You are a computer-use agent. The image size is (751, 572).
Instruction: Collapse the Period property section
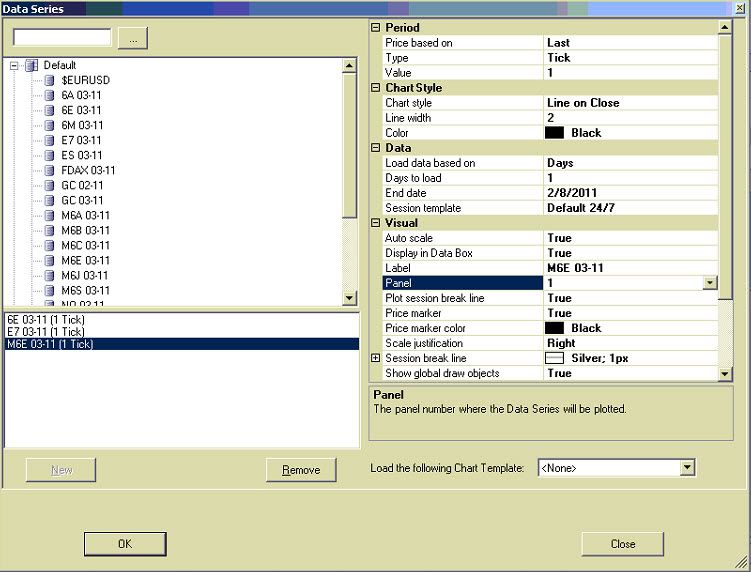(376, 28)
